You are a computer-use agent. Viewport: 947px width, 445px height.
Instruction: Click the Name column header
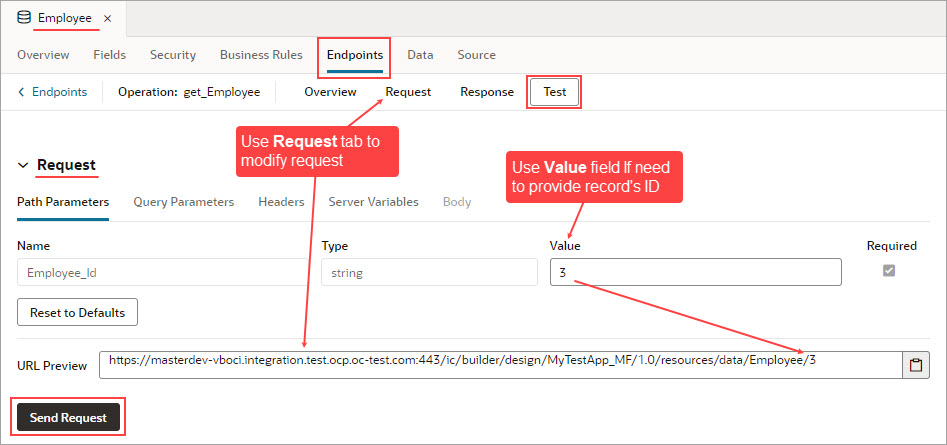(x=33, y=246)
